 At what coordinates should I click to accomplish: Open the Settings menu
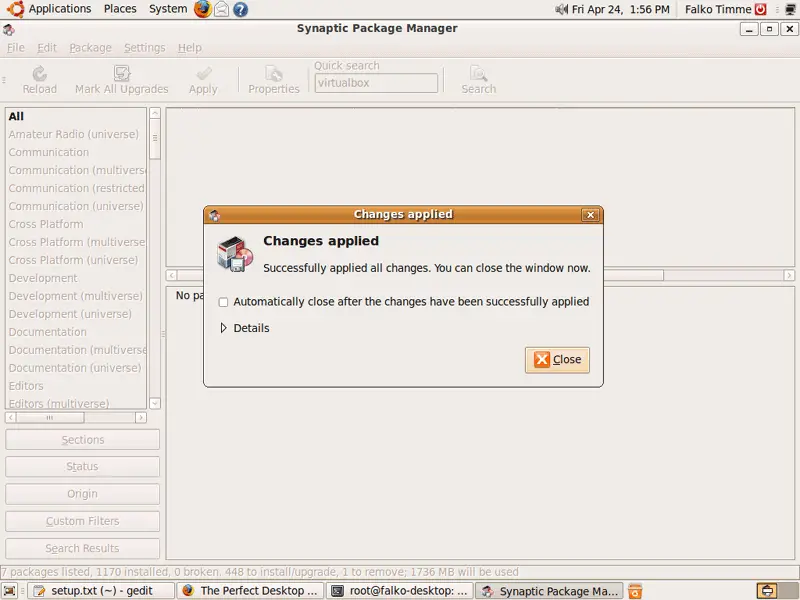(145, 47)
